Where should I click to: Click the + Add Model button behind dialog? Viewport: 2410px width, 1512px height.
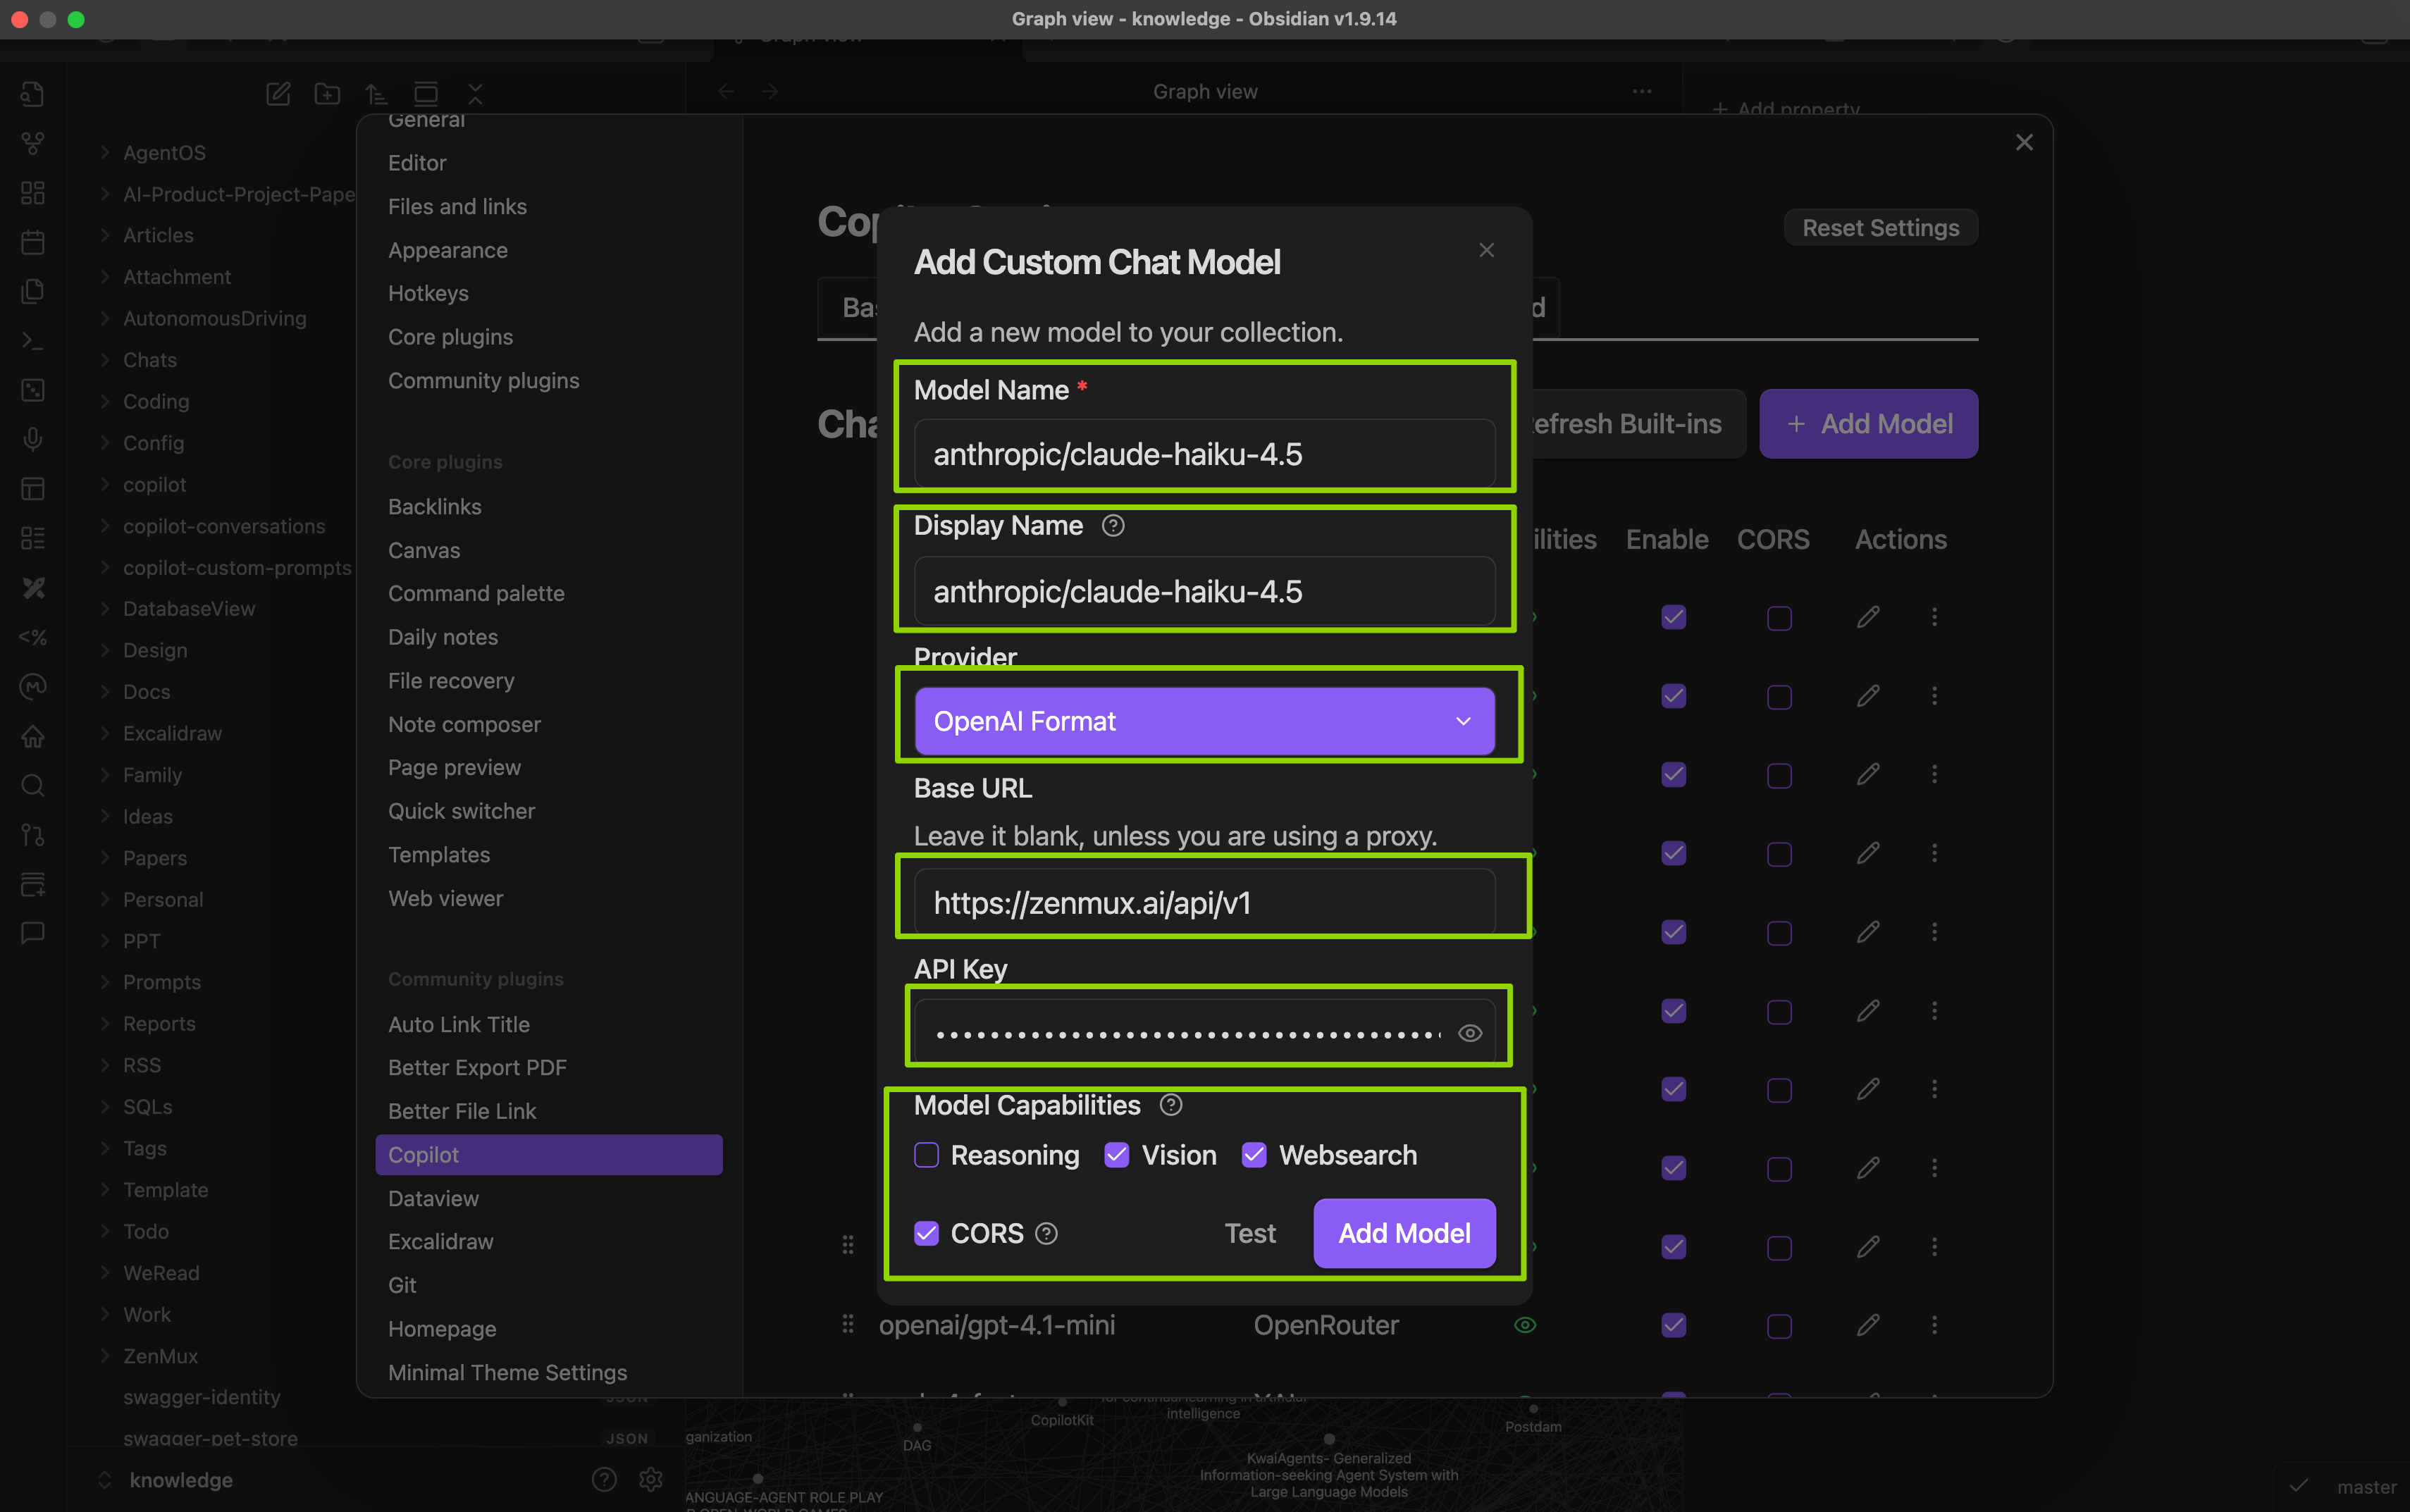click(1868, 424)
